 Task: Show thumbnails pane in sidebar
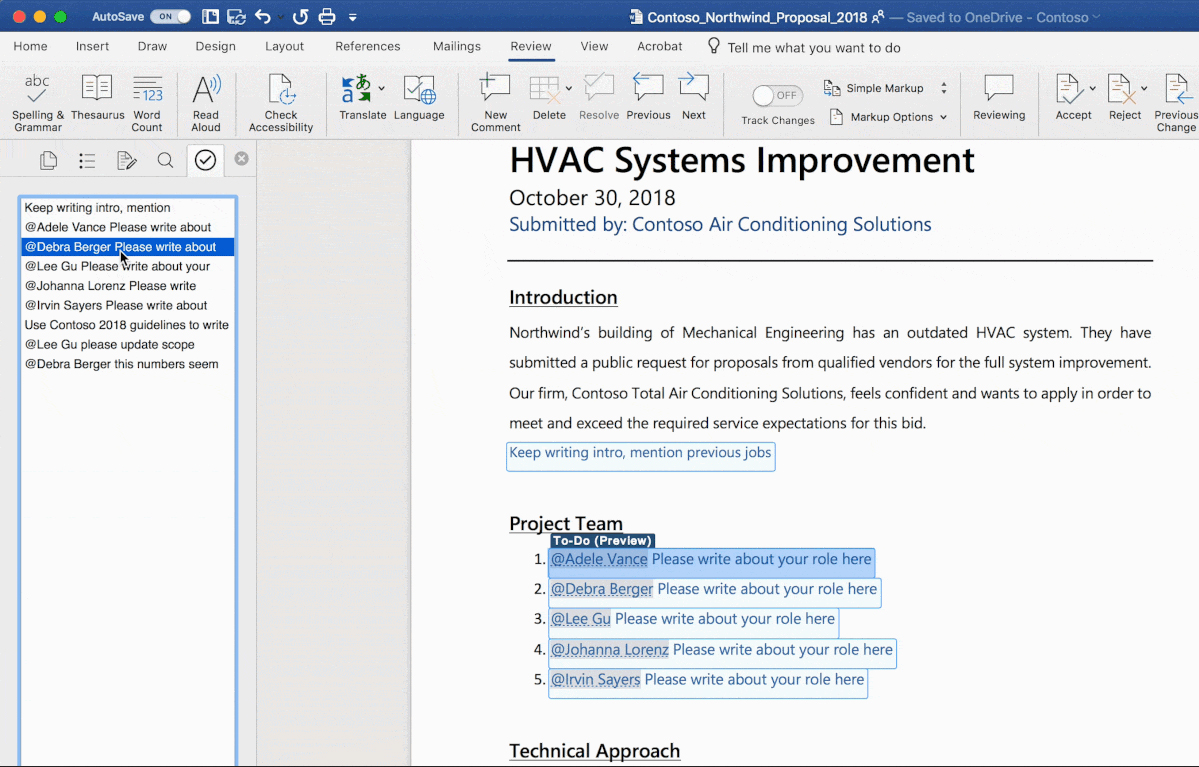point(48,160)
